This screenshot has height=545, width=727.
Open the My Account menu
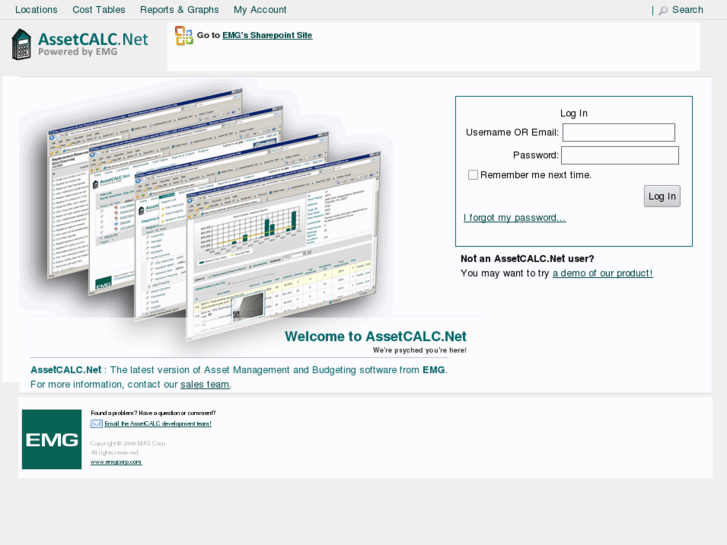[260, 10]
